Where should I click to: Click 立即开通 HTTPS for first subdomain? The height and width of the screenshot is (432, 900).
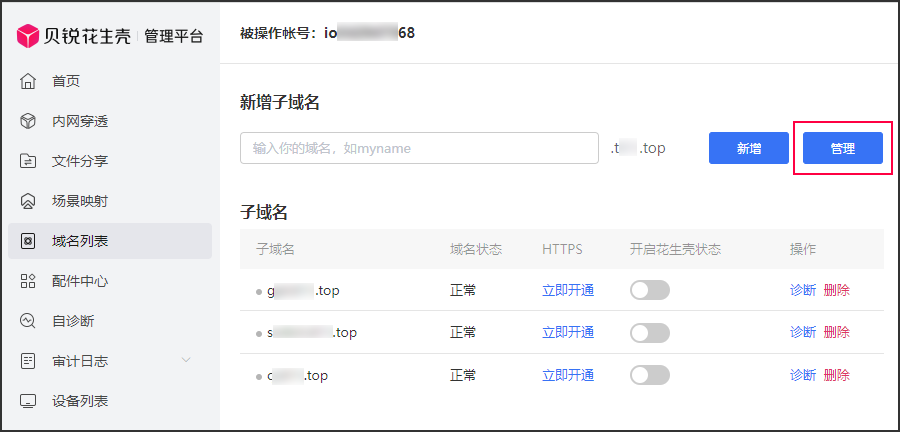click(x=568, y=290)
